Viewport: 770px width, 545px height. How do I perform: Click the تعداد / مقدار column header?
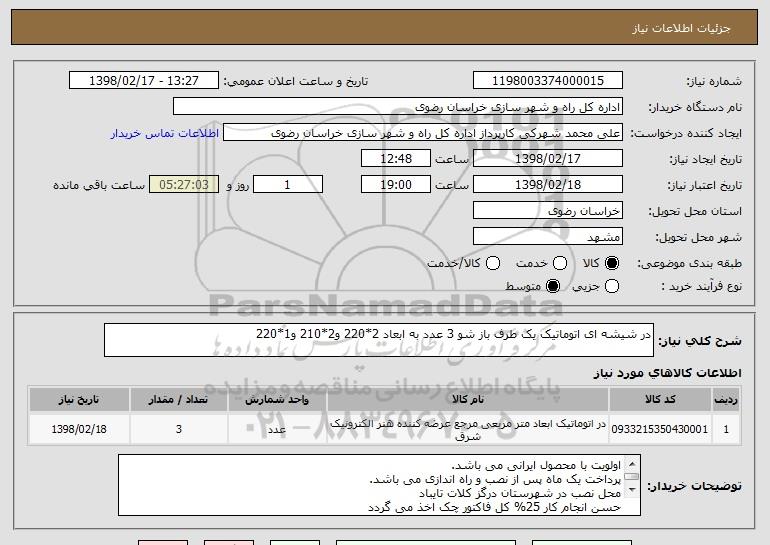pyautogui.click(x=179, y=400)
